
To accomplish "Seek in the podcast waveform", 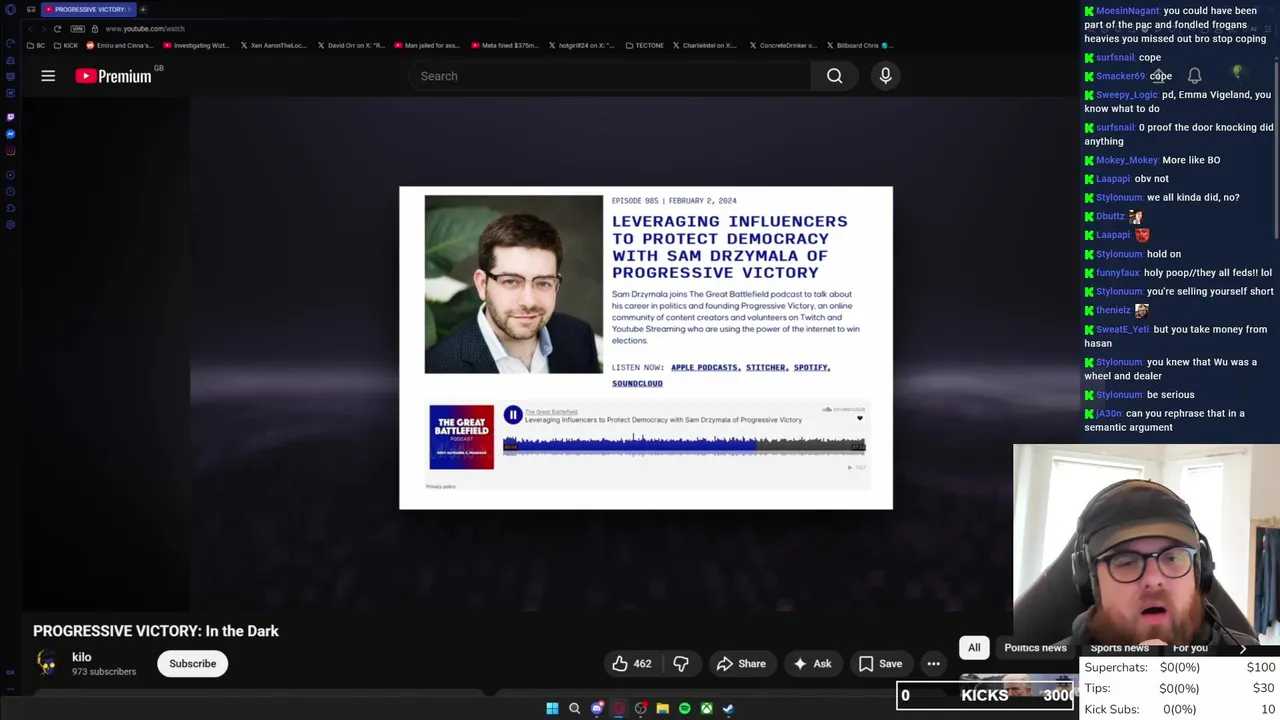I will click(684, 446).
